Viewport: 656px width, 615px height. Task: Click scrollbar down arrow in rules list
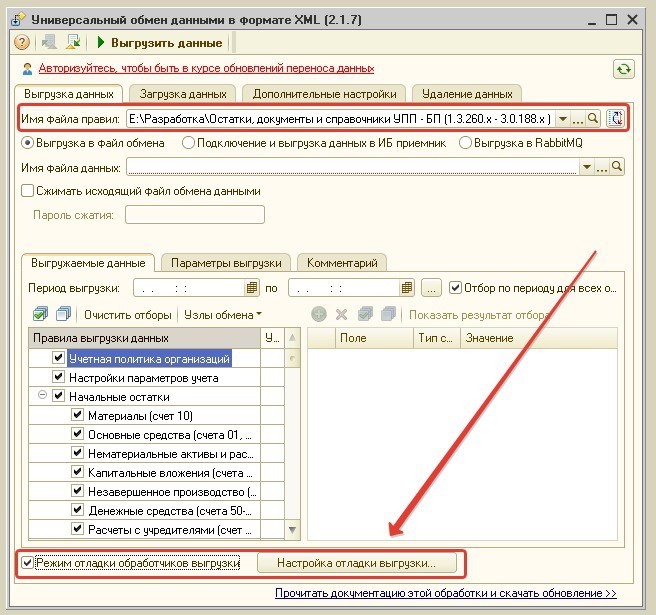click(x=292, y=530)
